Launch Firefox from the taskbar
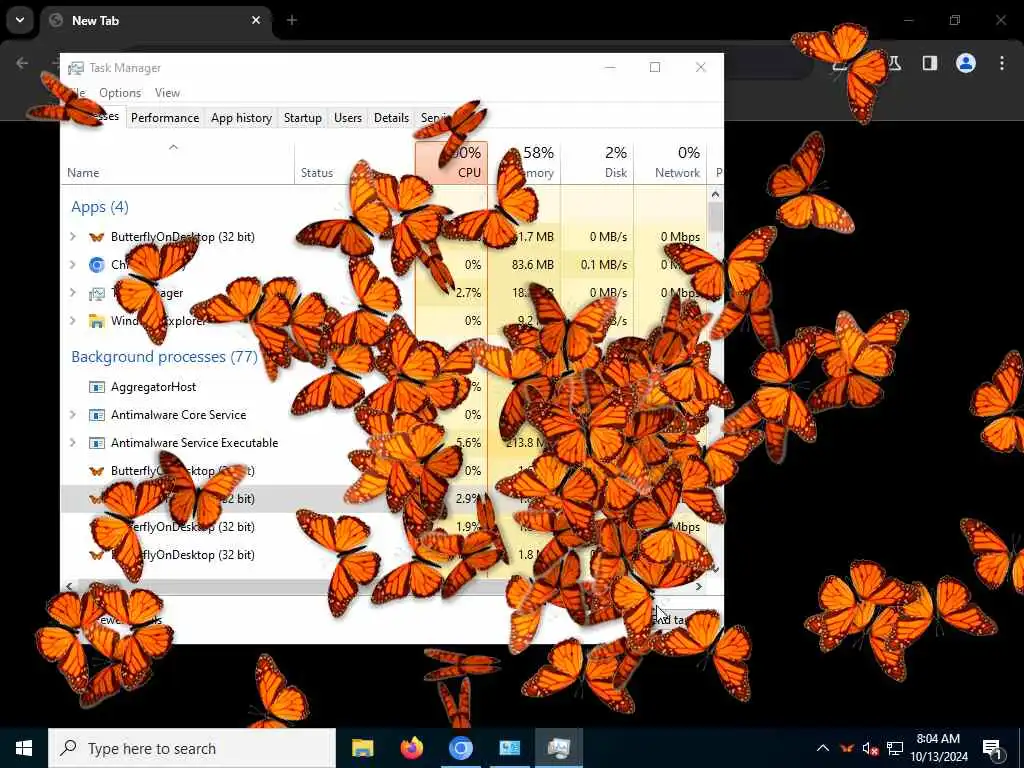The image size is (1024, 768). click(411, 748)
